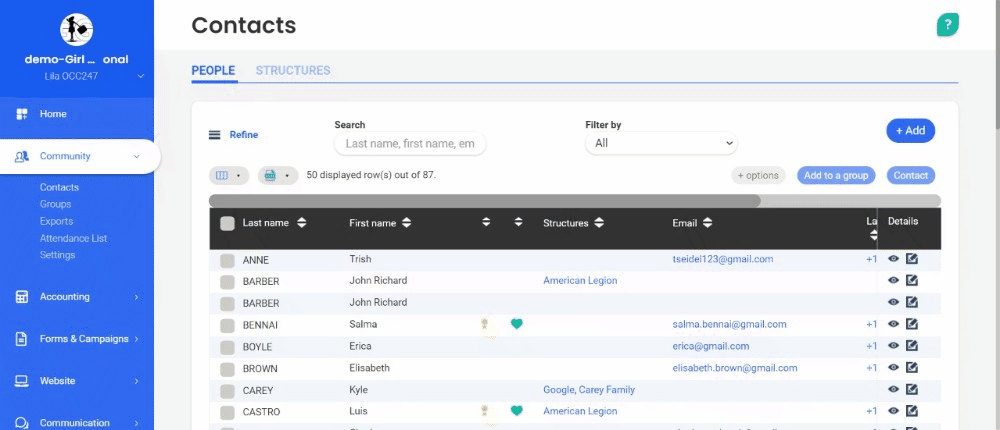Click the Accounting calculator icon
Viewport: 1000px width, 430px height.
pyautogui.click(x=22, y=297)
